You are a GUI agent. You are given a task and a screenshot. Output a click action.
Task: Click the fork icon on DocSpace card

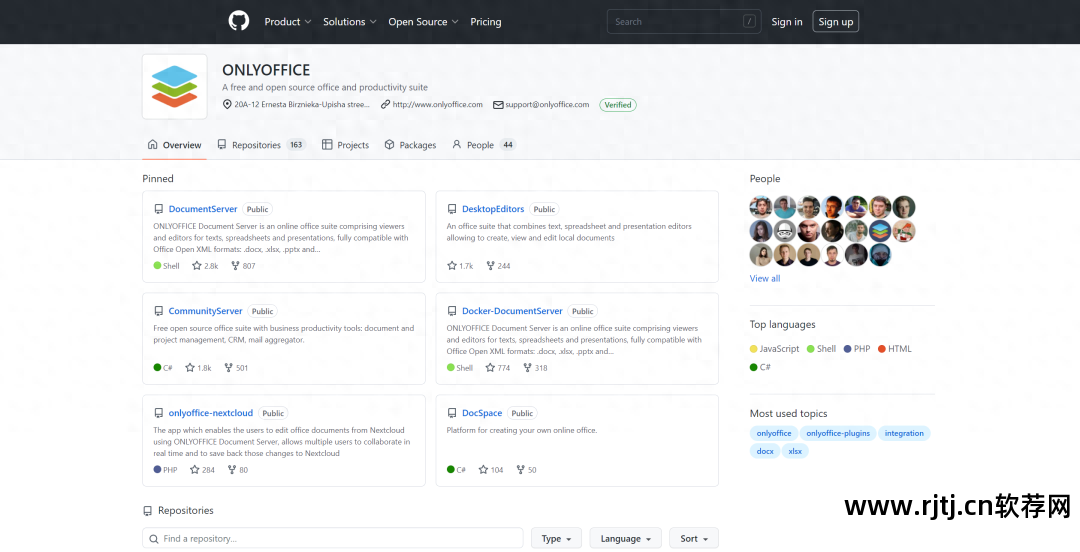[520, 470]
